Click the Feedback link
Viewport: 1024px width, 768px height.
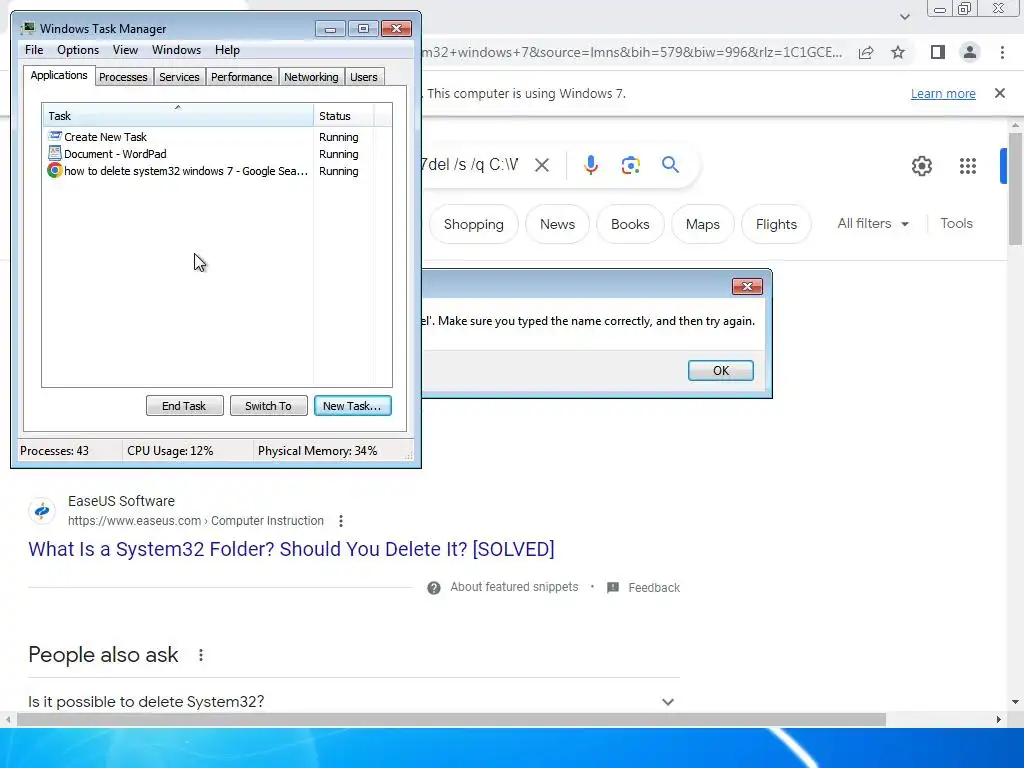coord(654,588)
